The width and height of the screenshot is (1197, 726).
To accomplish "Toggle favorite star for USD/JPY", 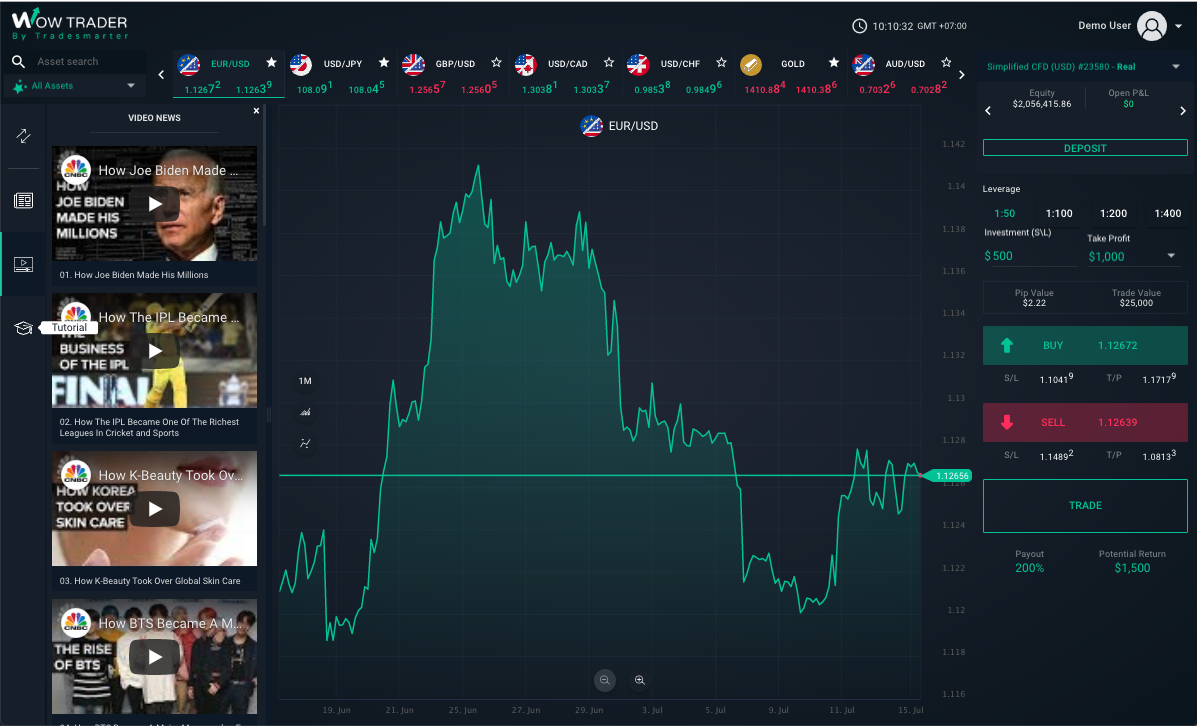I will pyautogui.click(x=384, y=63).
